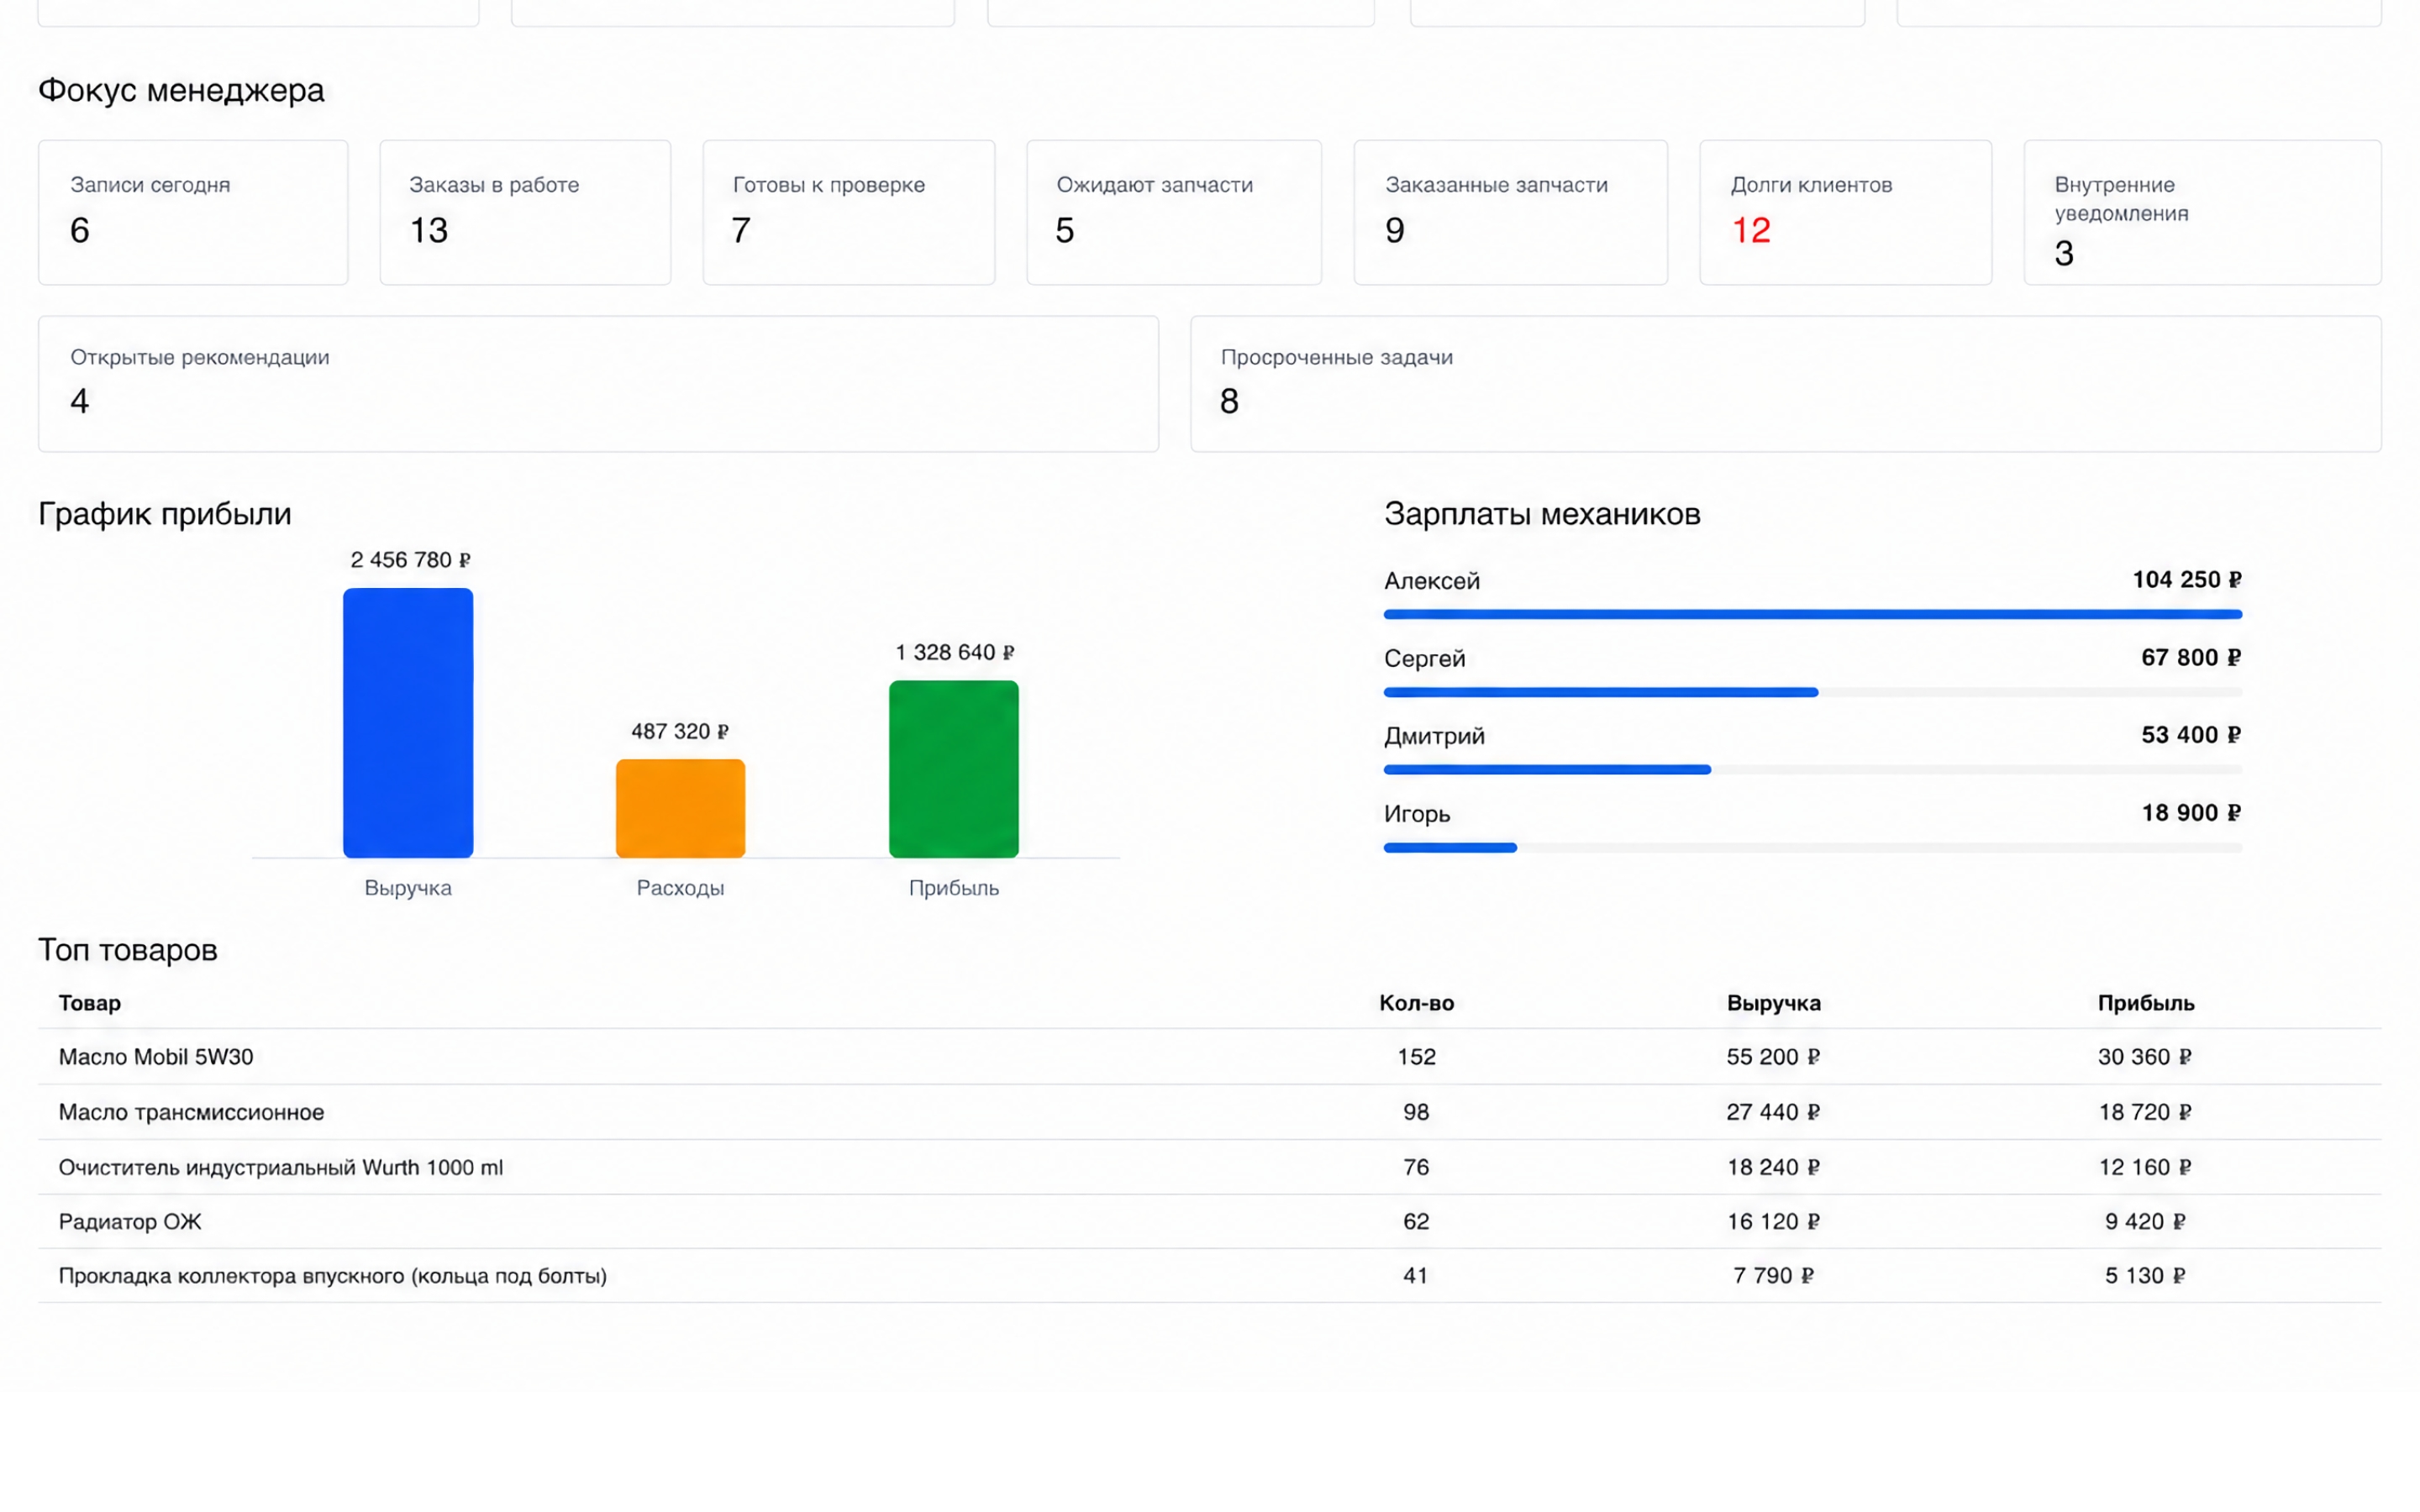Screen dimensions: 2420x1512
Task: Select row Прокладка коллектора впускного
Action: (x=1209, y=1275)
